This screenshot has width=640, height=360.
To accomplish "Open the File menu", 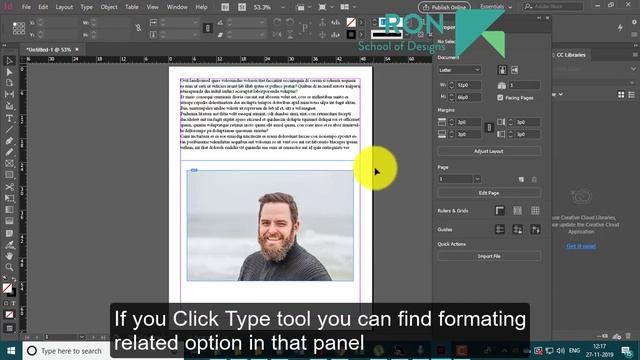I will [x=26, y=7].
